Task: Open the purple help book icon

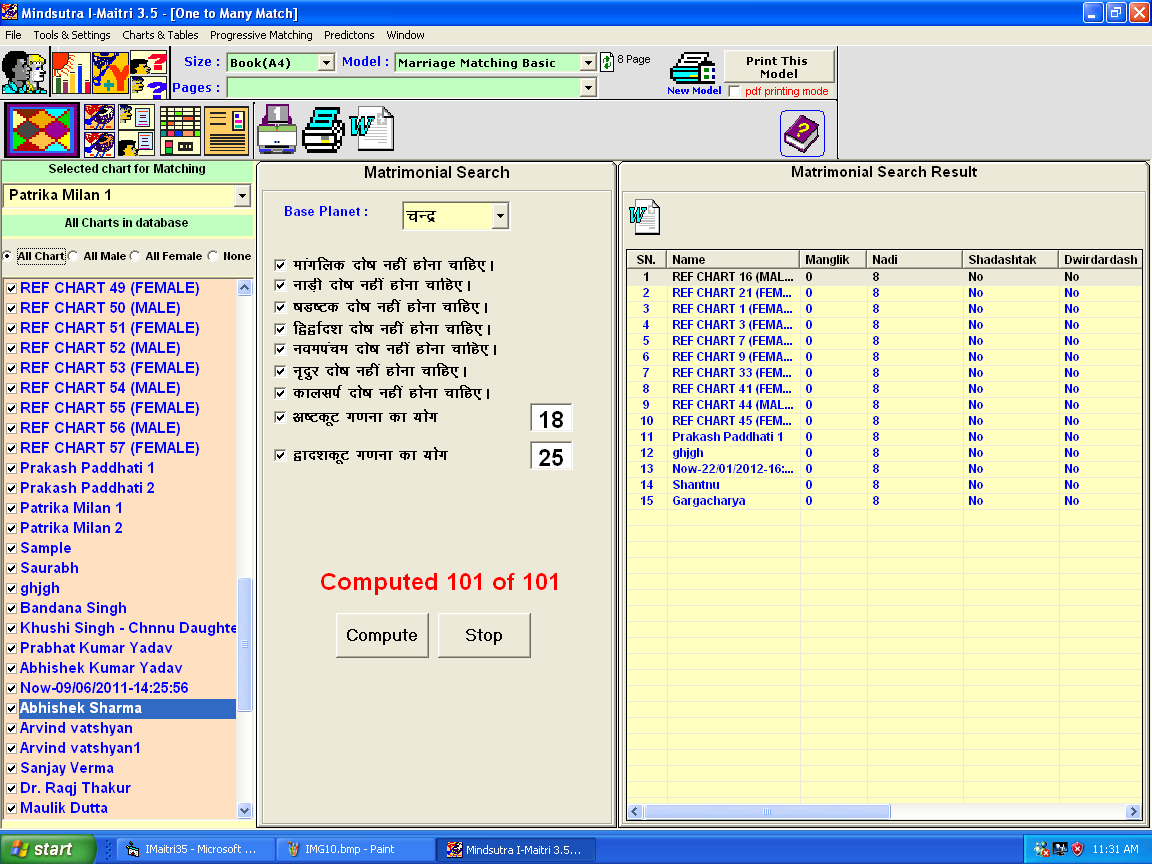Action: (x=802, y=133)
